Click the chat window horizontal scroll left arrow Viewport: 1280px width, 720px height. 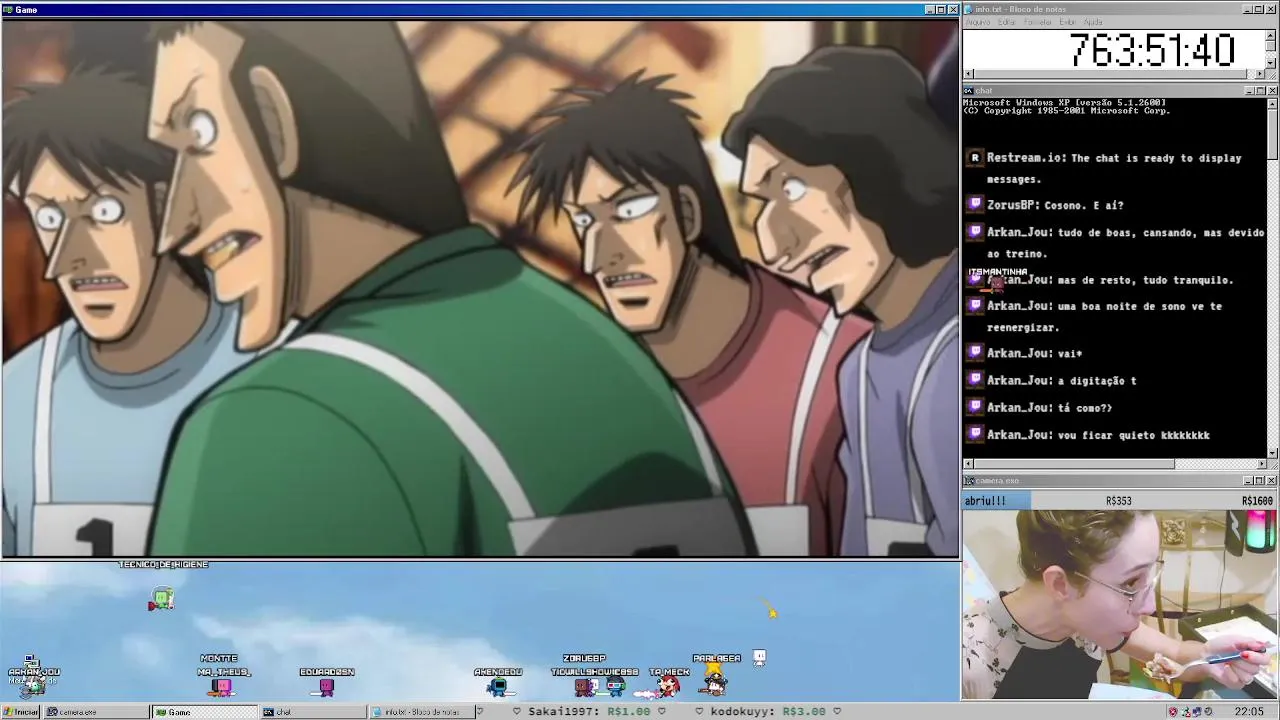(968, 464)
